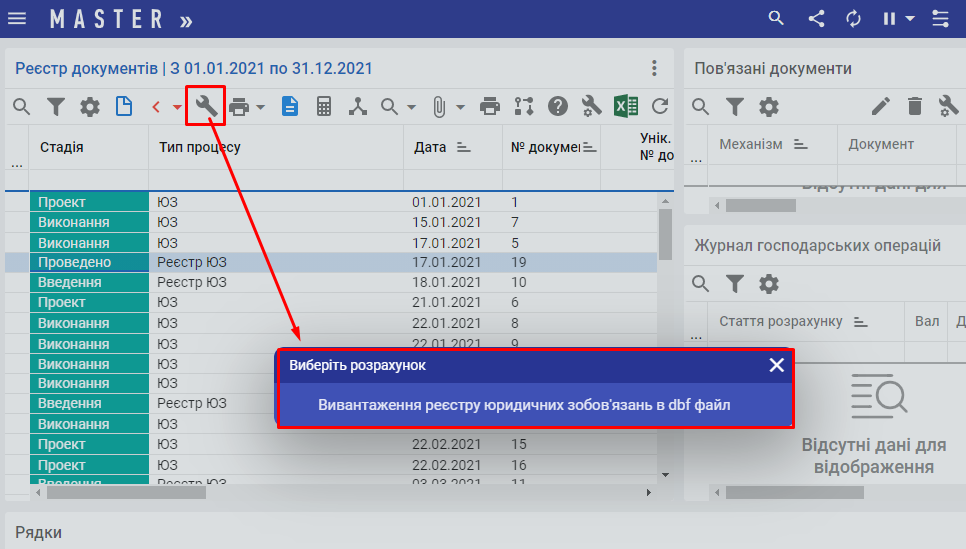
Task: Open the pause dropdown in the top bar
Action: (x=909, y=18)
